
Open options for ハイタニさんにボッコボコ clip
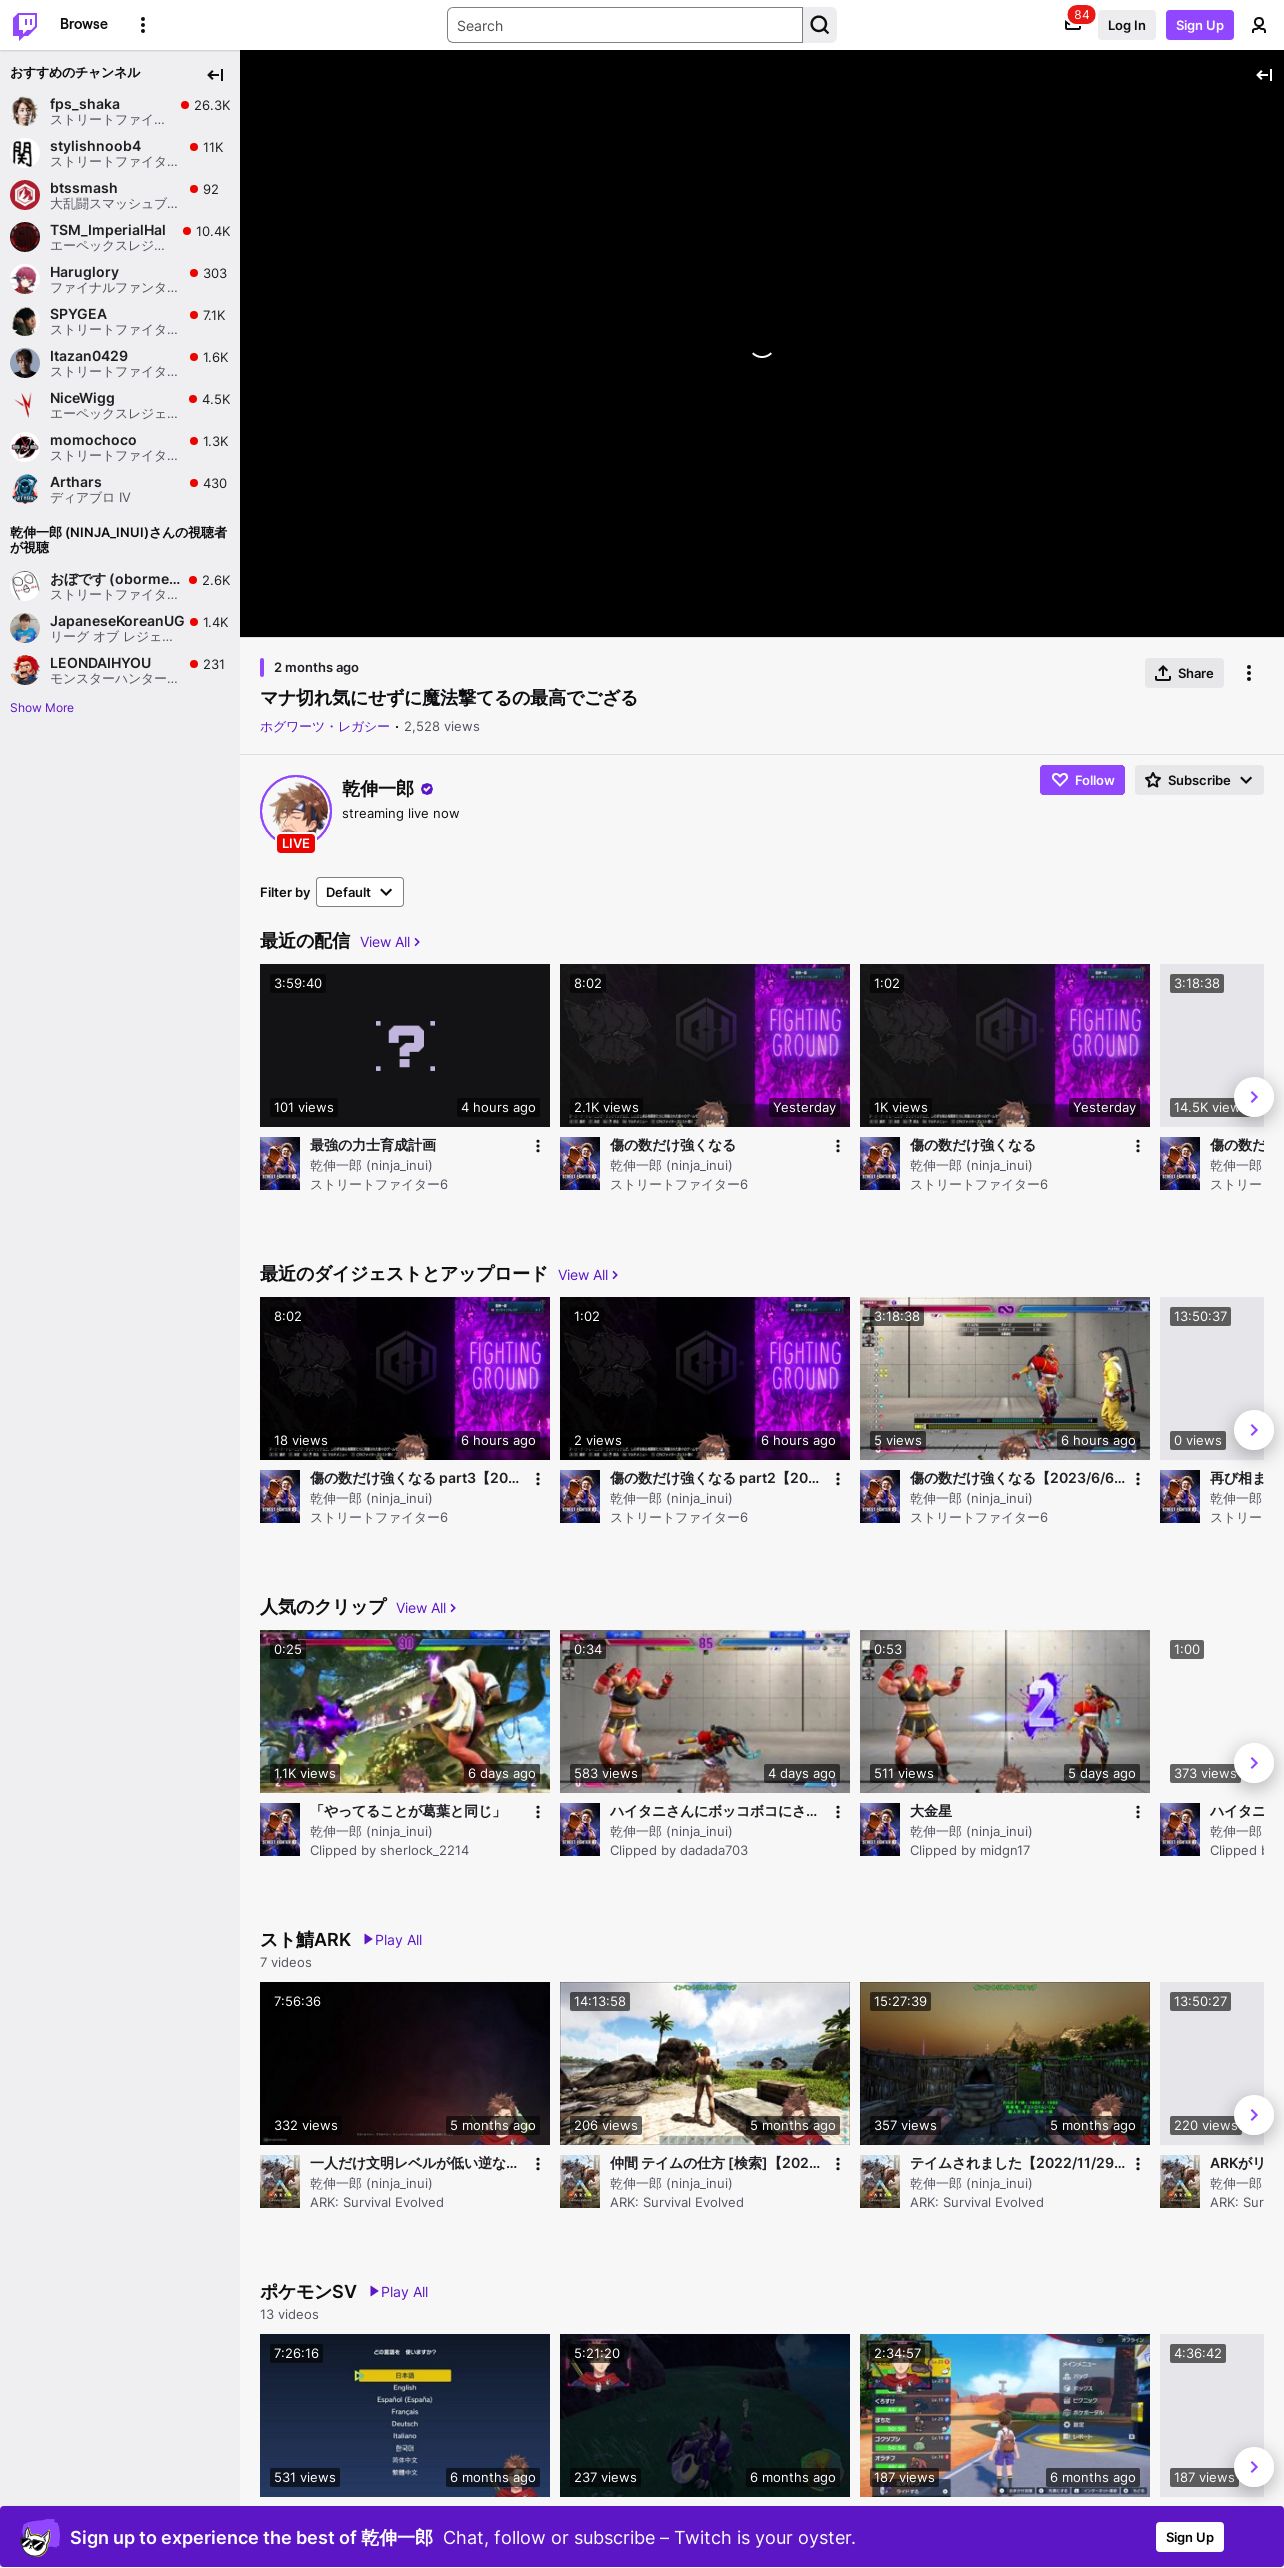[837, 1812]
